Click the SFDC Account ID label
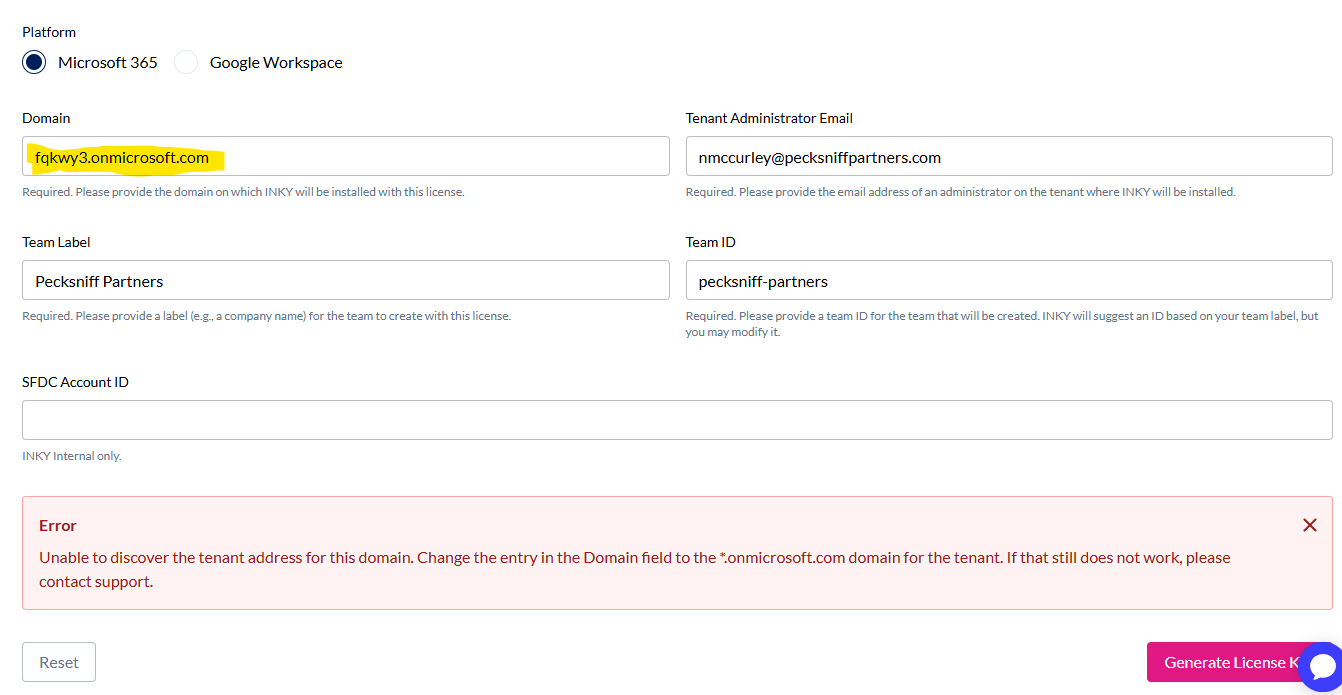The image size is (1342, 695). click(x=75, y=382)
